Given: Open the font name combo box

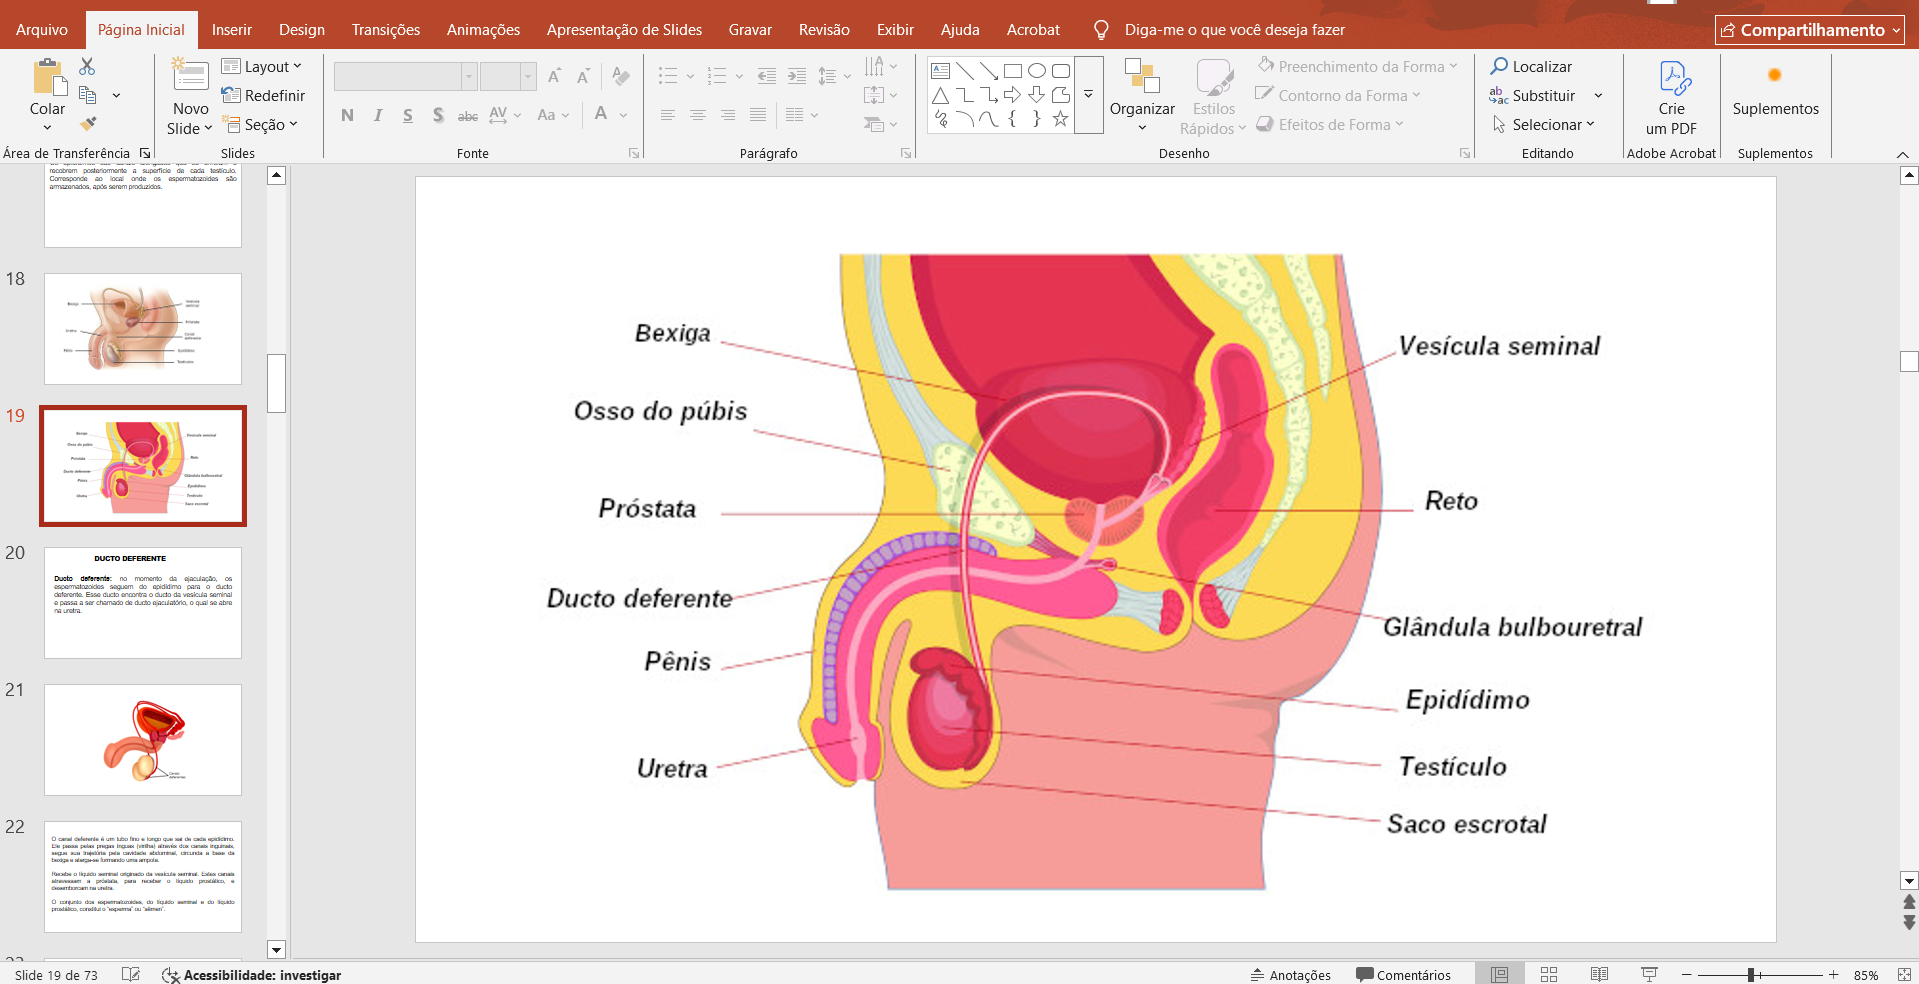Looking at the screenshot, I should point(405,76).
